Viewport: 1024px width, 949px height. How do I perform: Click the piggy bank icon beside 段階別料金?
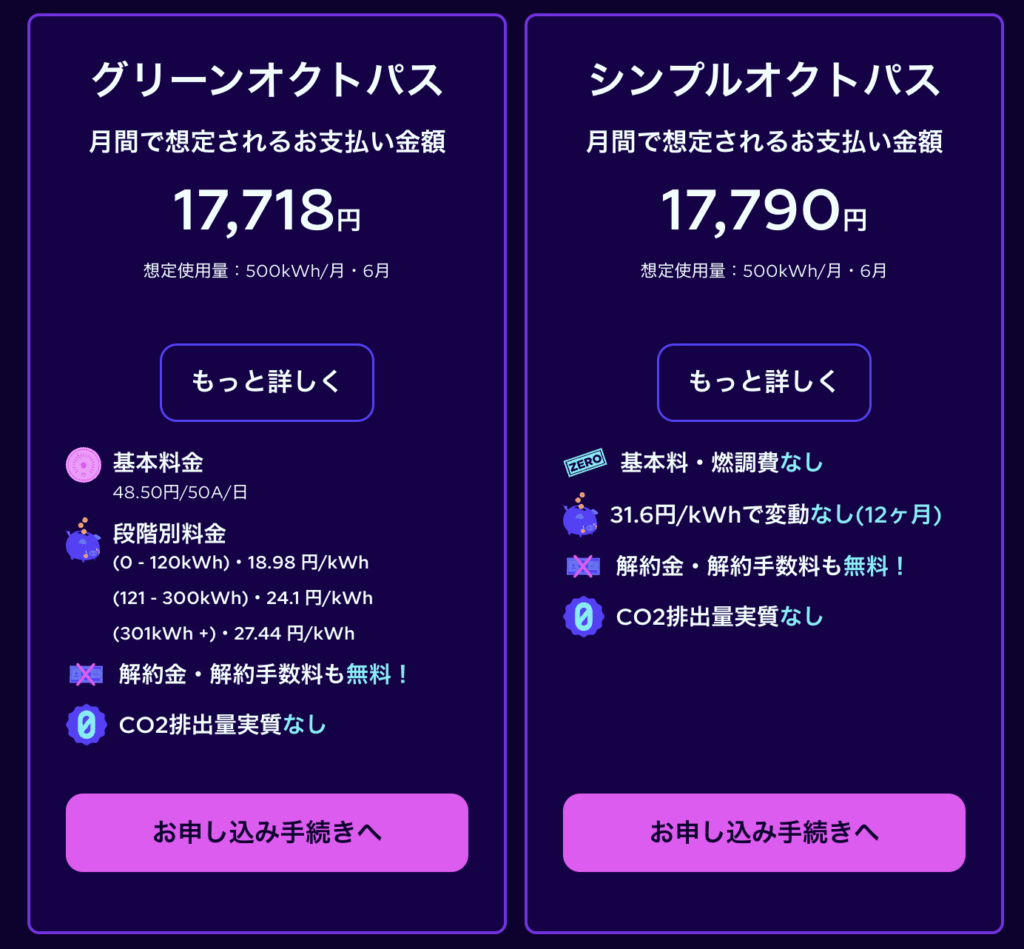[x=84, y=540]
